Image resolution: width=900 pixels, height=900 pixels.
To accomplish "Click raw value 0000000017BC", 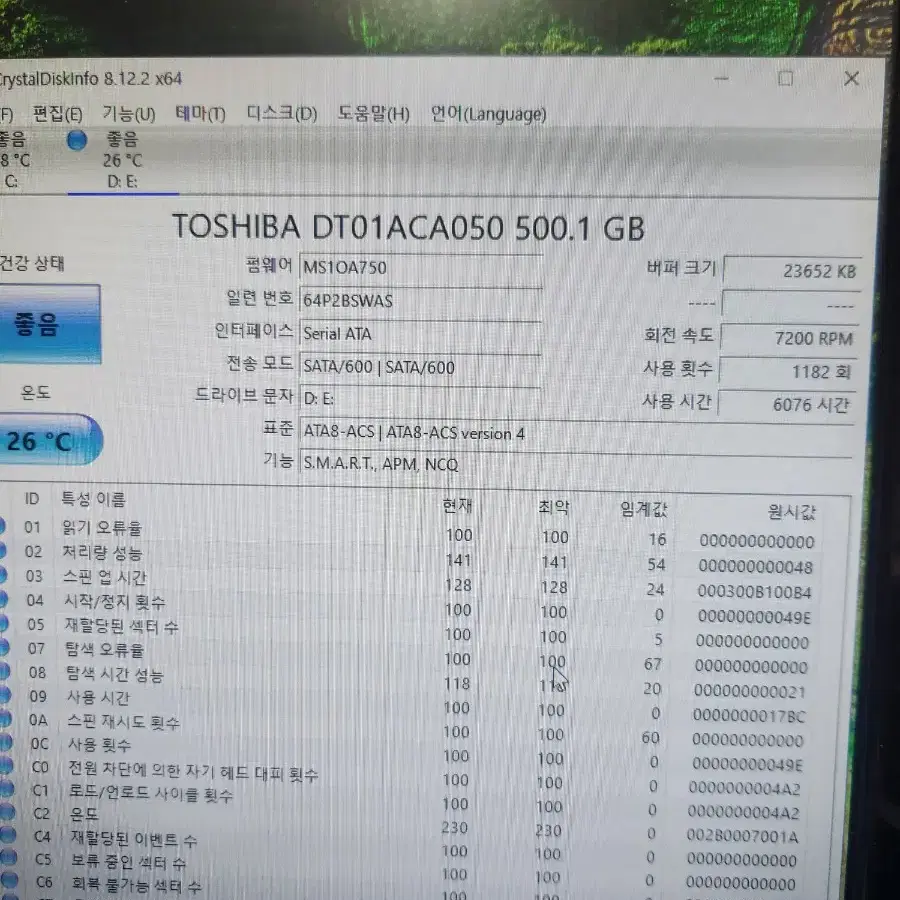I will 748,716.
